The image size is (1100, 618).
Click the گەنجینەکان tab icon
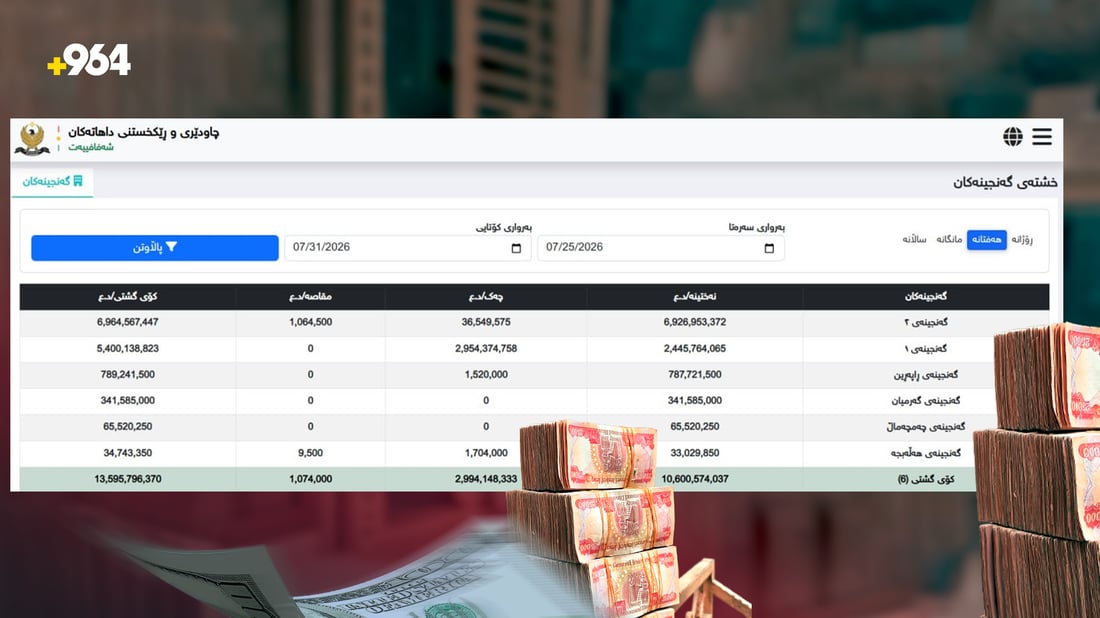pyautogui.click(x=78, y=181)
